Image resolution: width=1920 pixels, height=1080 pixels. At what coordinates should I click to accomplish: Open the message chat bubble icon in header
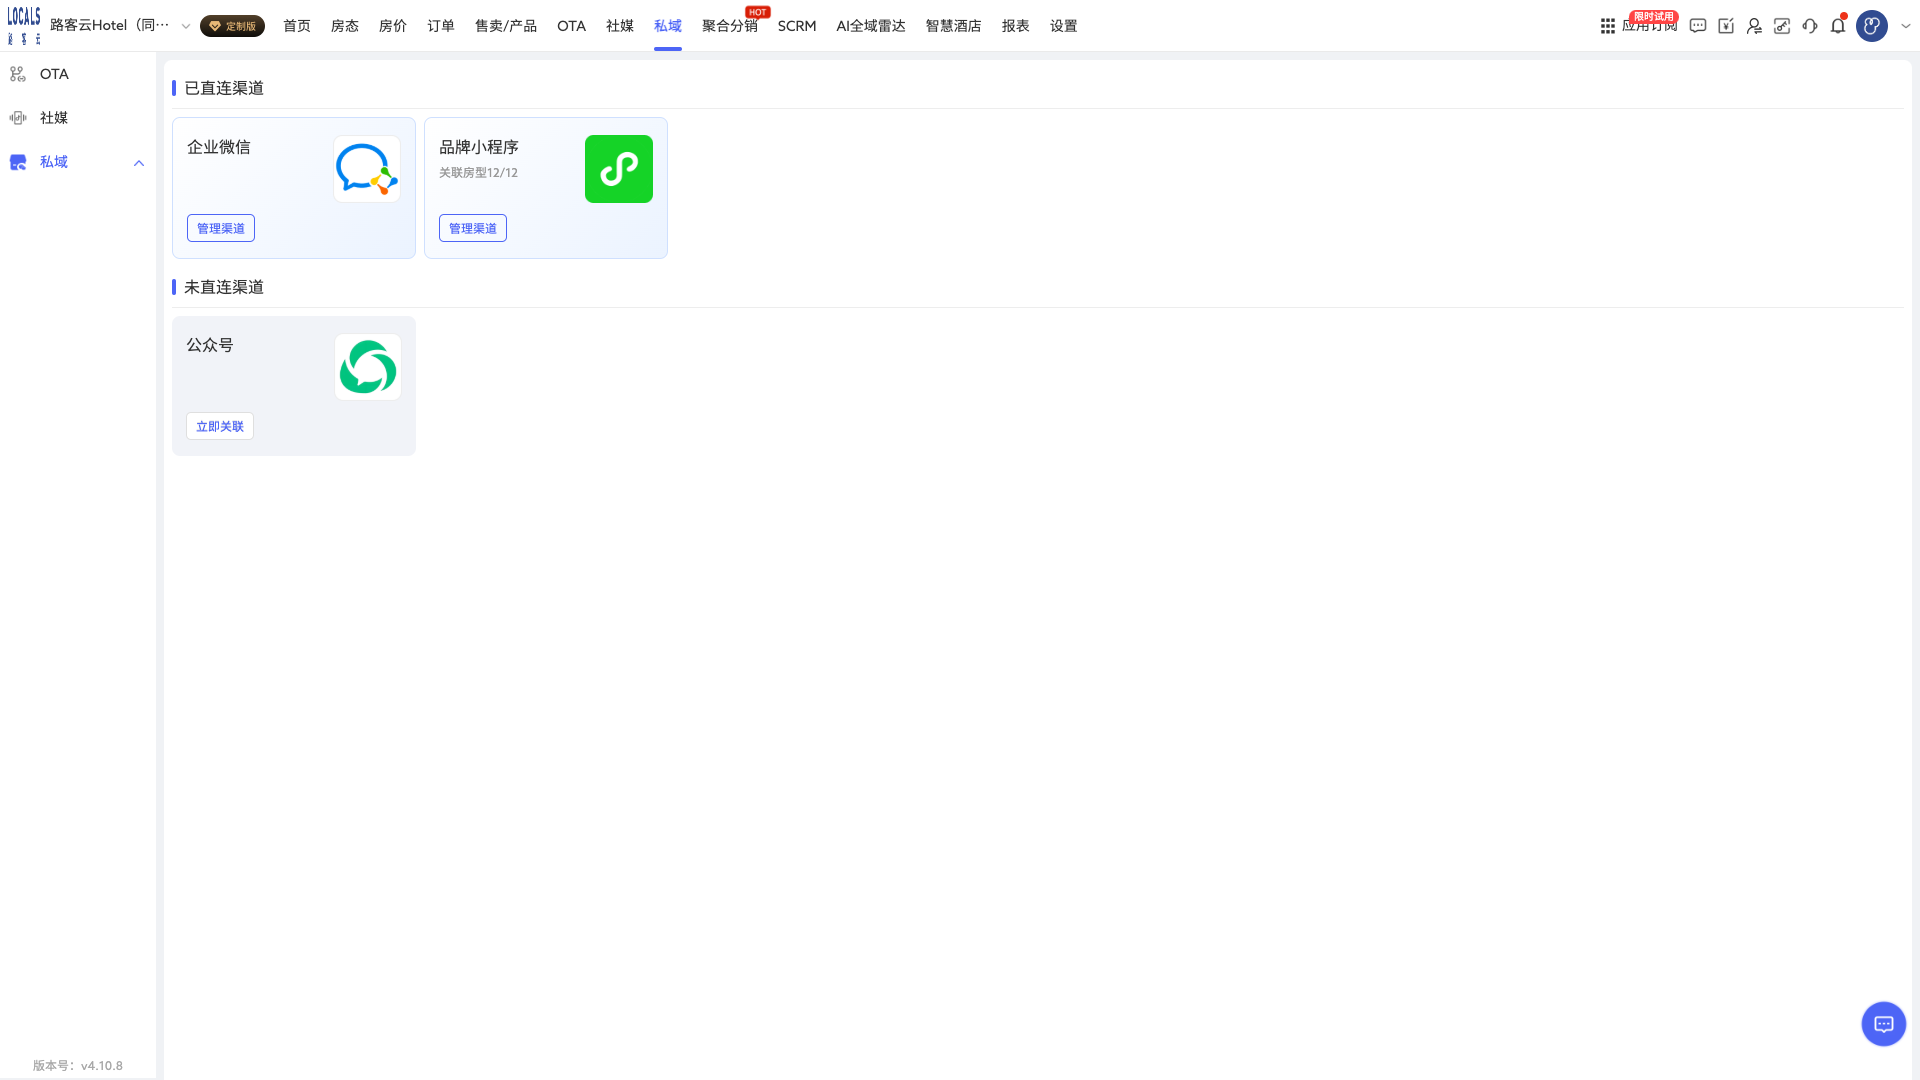coord(1698,26)
